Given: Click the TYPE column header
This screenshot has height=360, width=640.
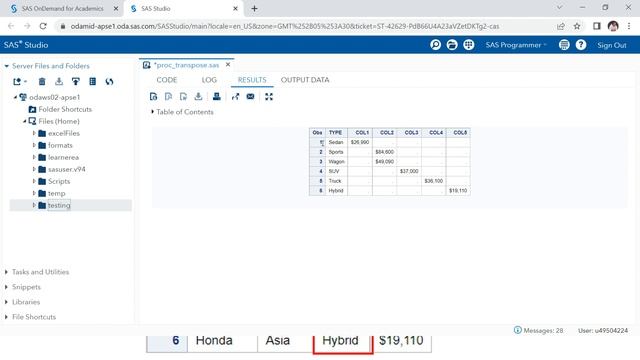Looking at the screenshot, I should tap(336, 133).
